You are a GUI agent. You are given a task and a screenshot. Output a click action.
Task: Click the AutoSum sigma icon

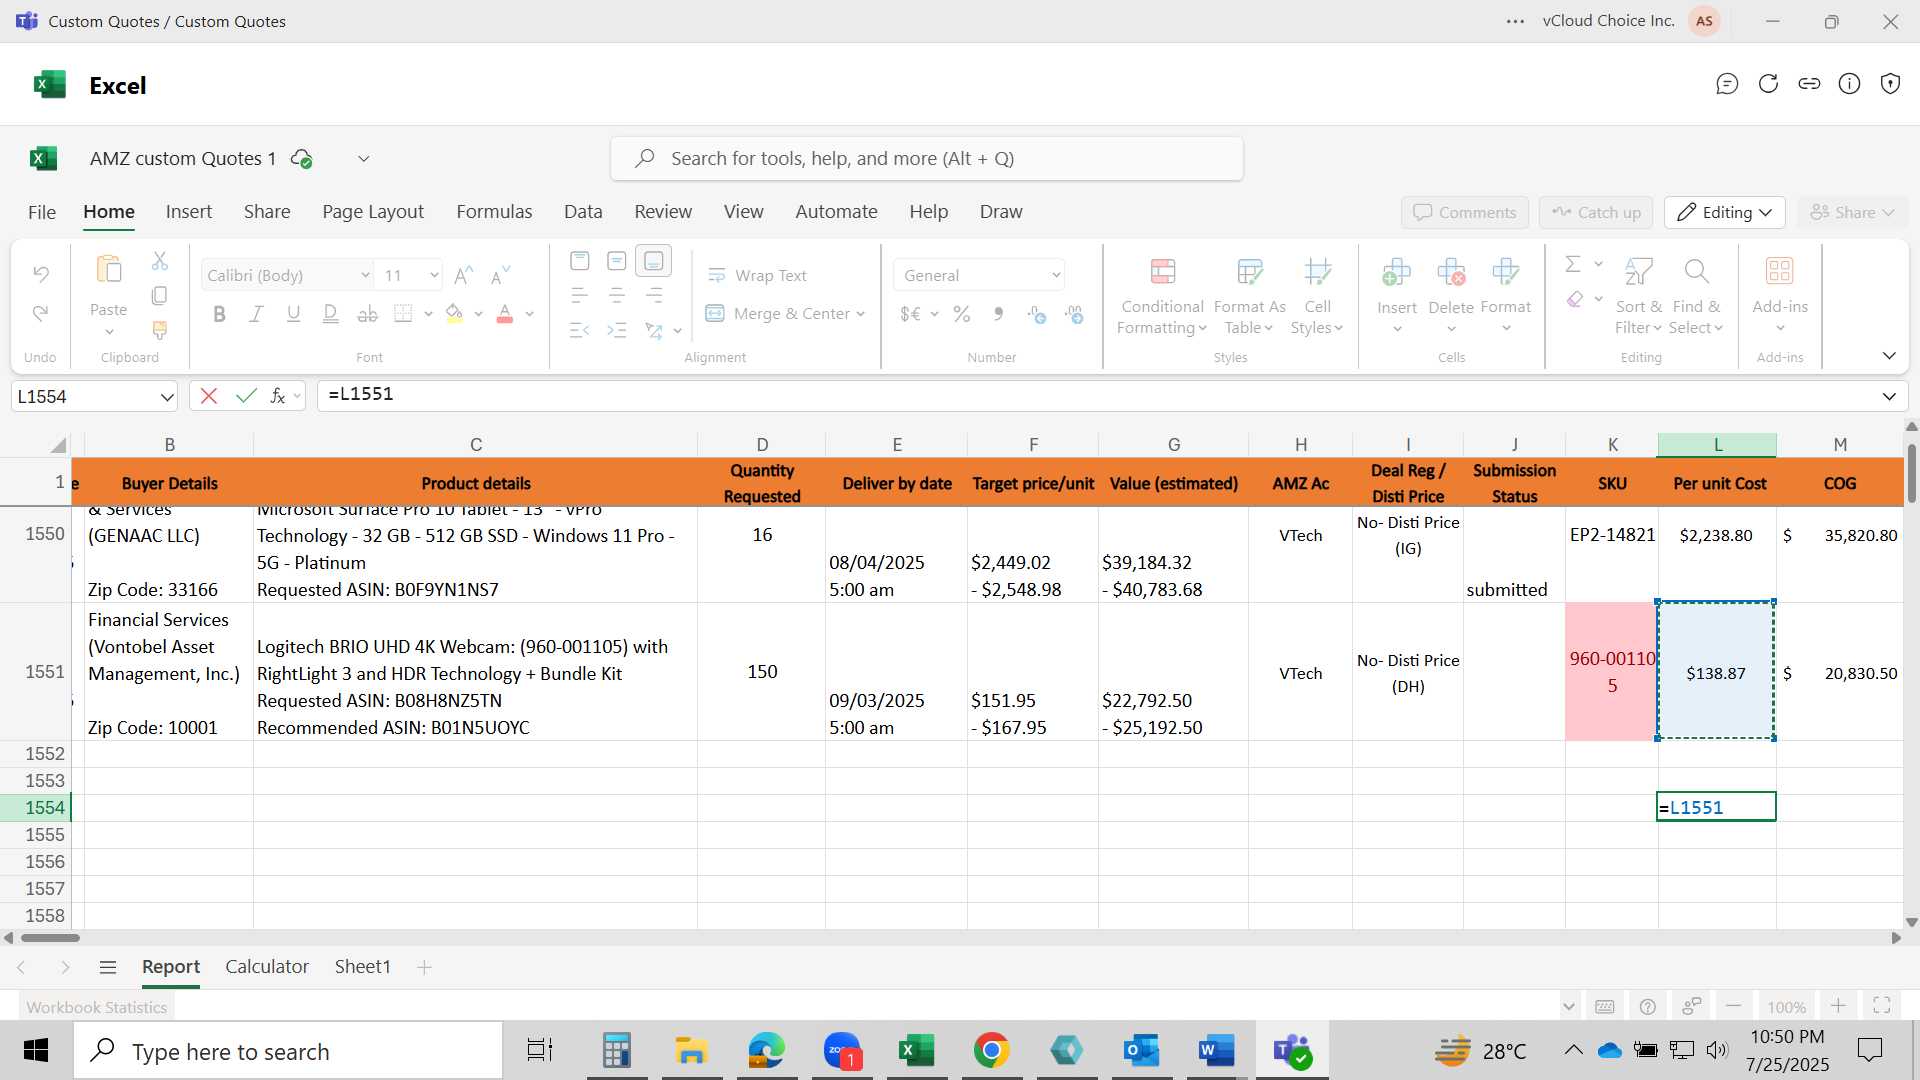(1573, 264)
